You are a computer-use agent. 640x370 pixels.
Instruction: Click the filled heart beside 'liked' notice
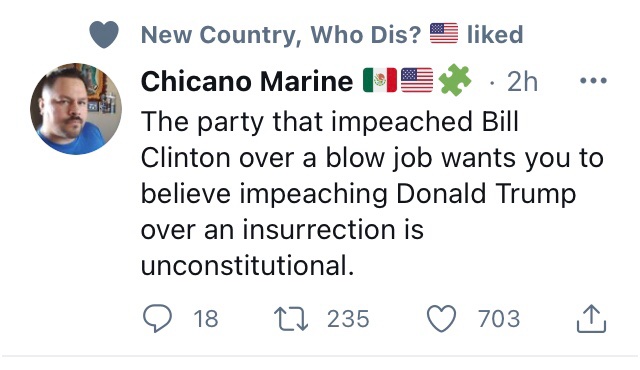pos(104,35)
